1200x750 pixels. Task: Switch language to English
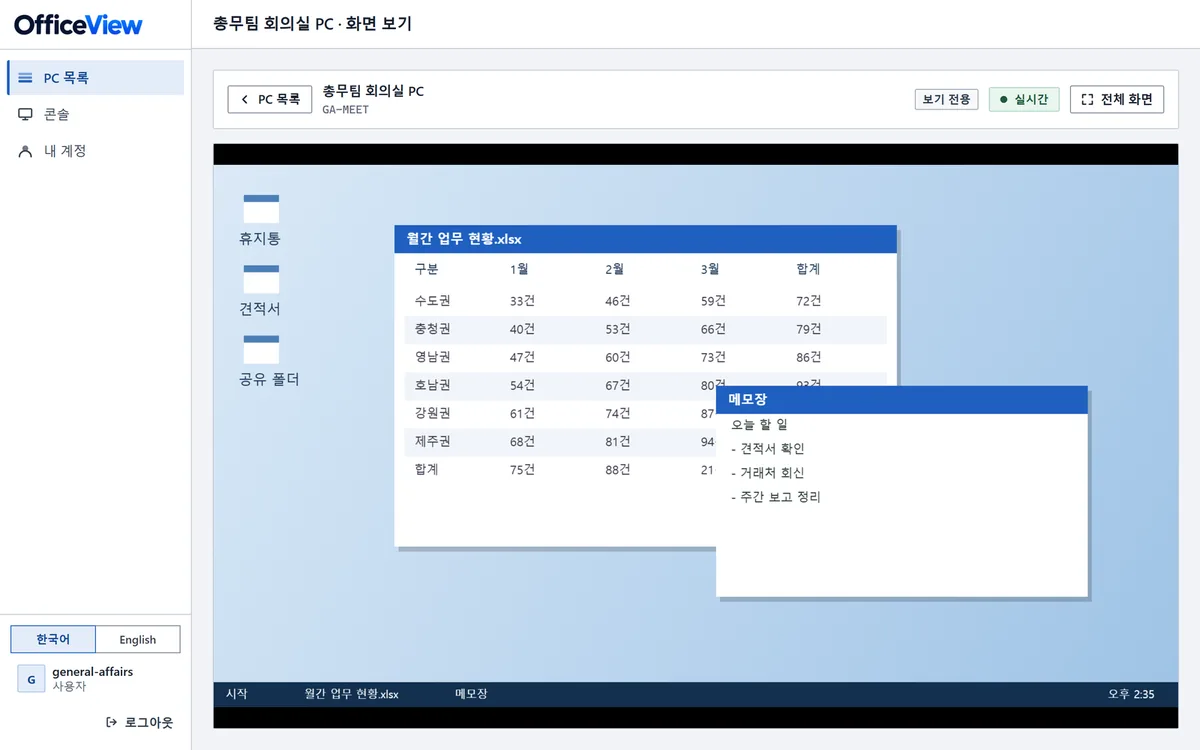(x=138, y=639)
